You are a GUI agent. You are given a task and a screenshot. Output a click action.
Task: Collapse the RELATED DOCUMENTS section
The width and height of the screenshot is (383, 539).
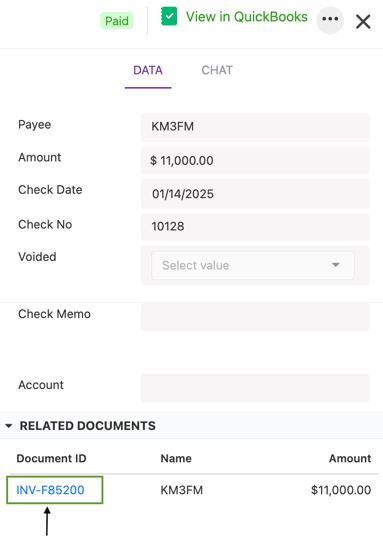point(9,426)
